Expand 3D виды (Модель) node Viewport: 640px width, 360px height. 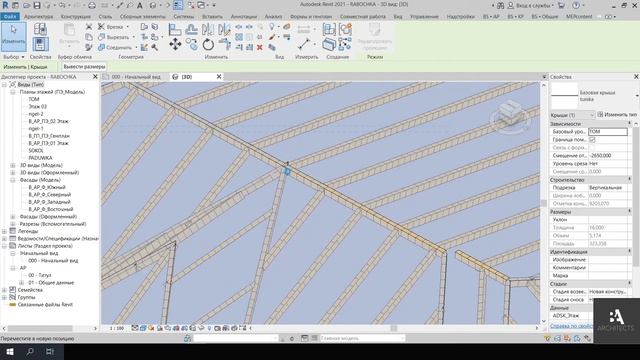[x=13, y=165]
